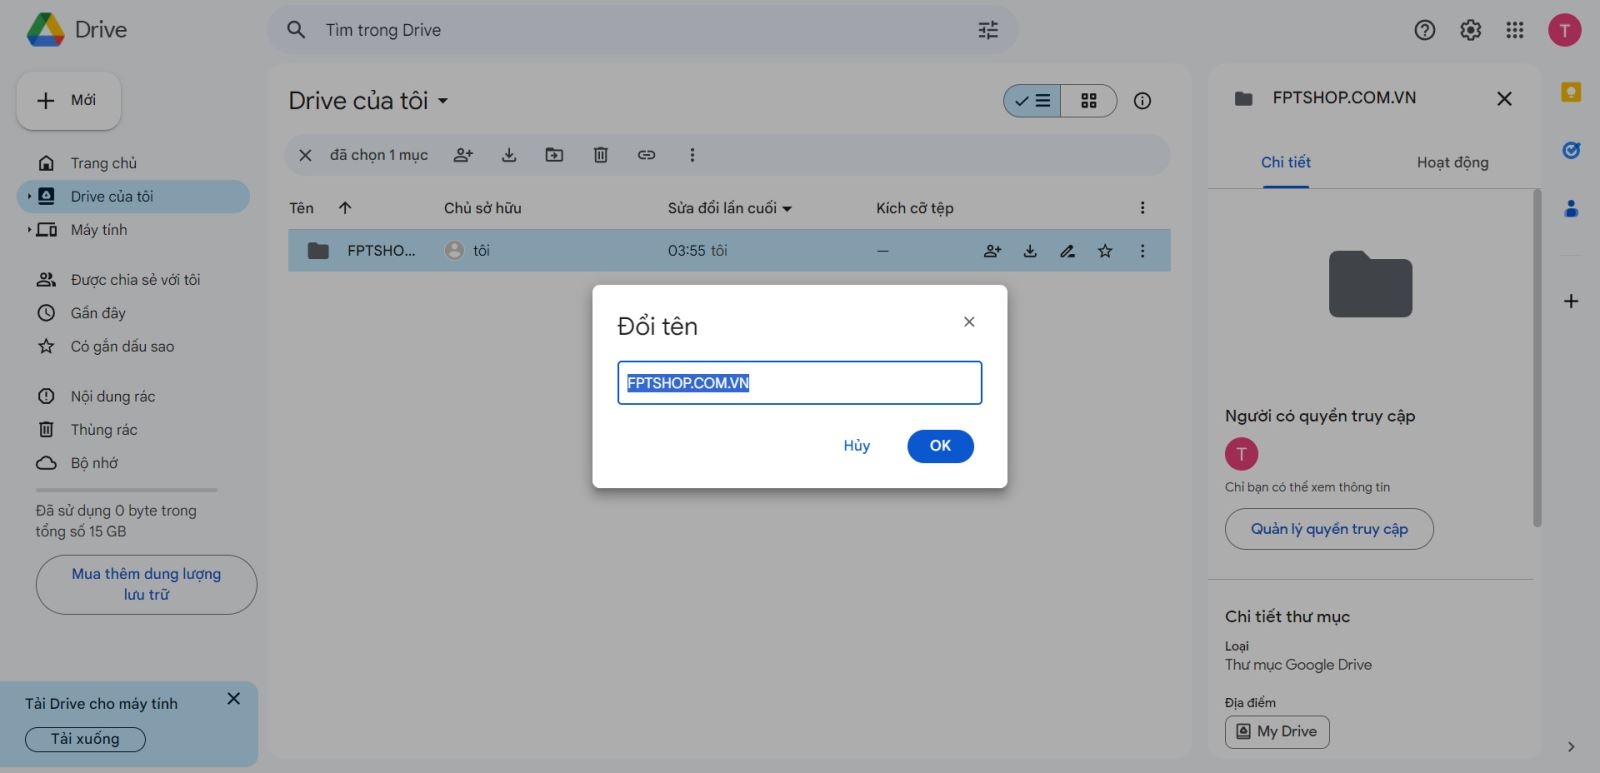Dismiss Tải Drive cho máy tính banner
Screen dimensions: 1600x773
[233, 699]
